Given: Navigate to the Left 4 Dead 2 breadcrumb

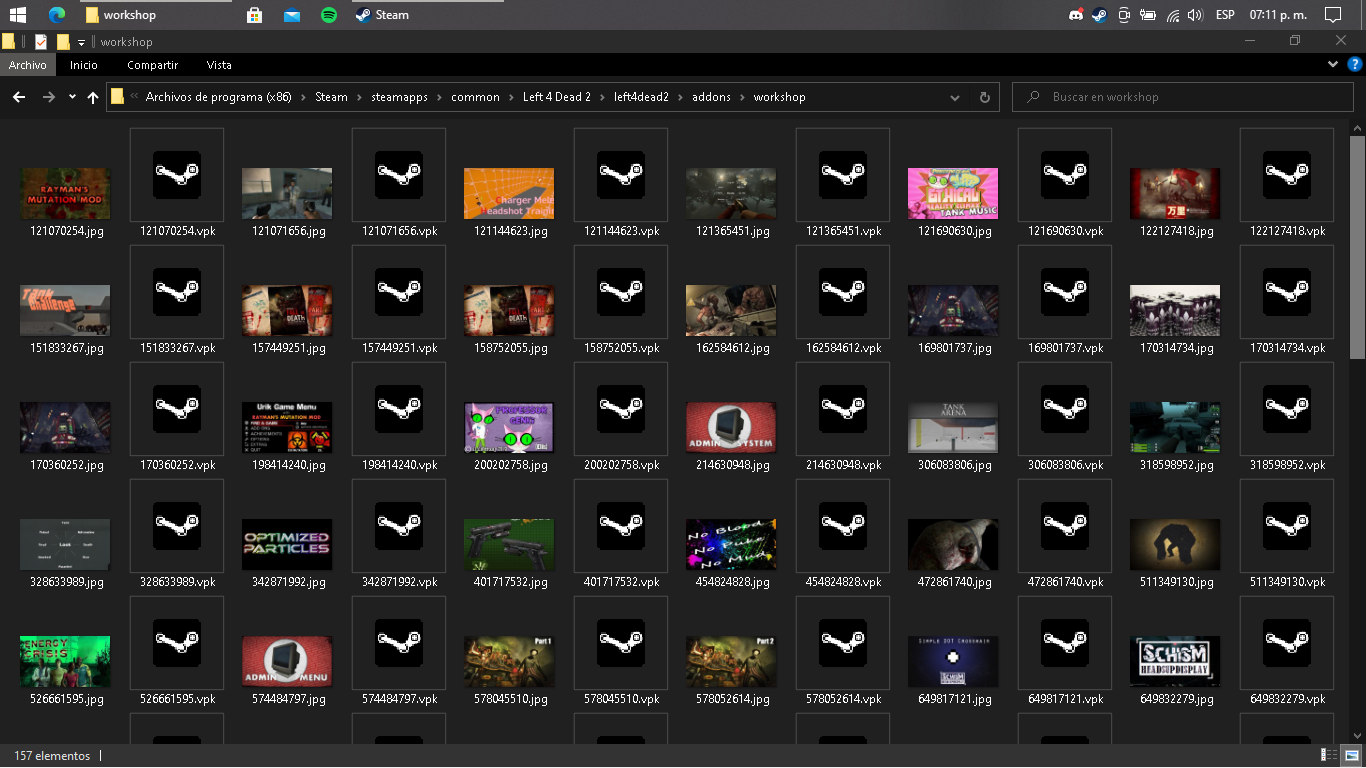Looking at the screenshot, I should tap(557, 97).
